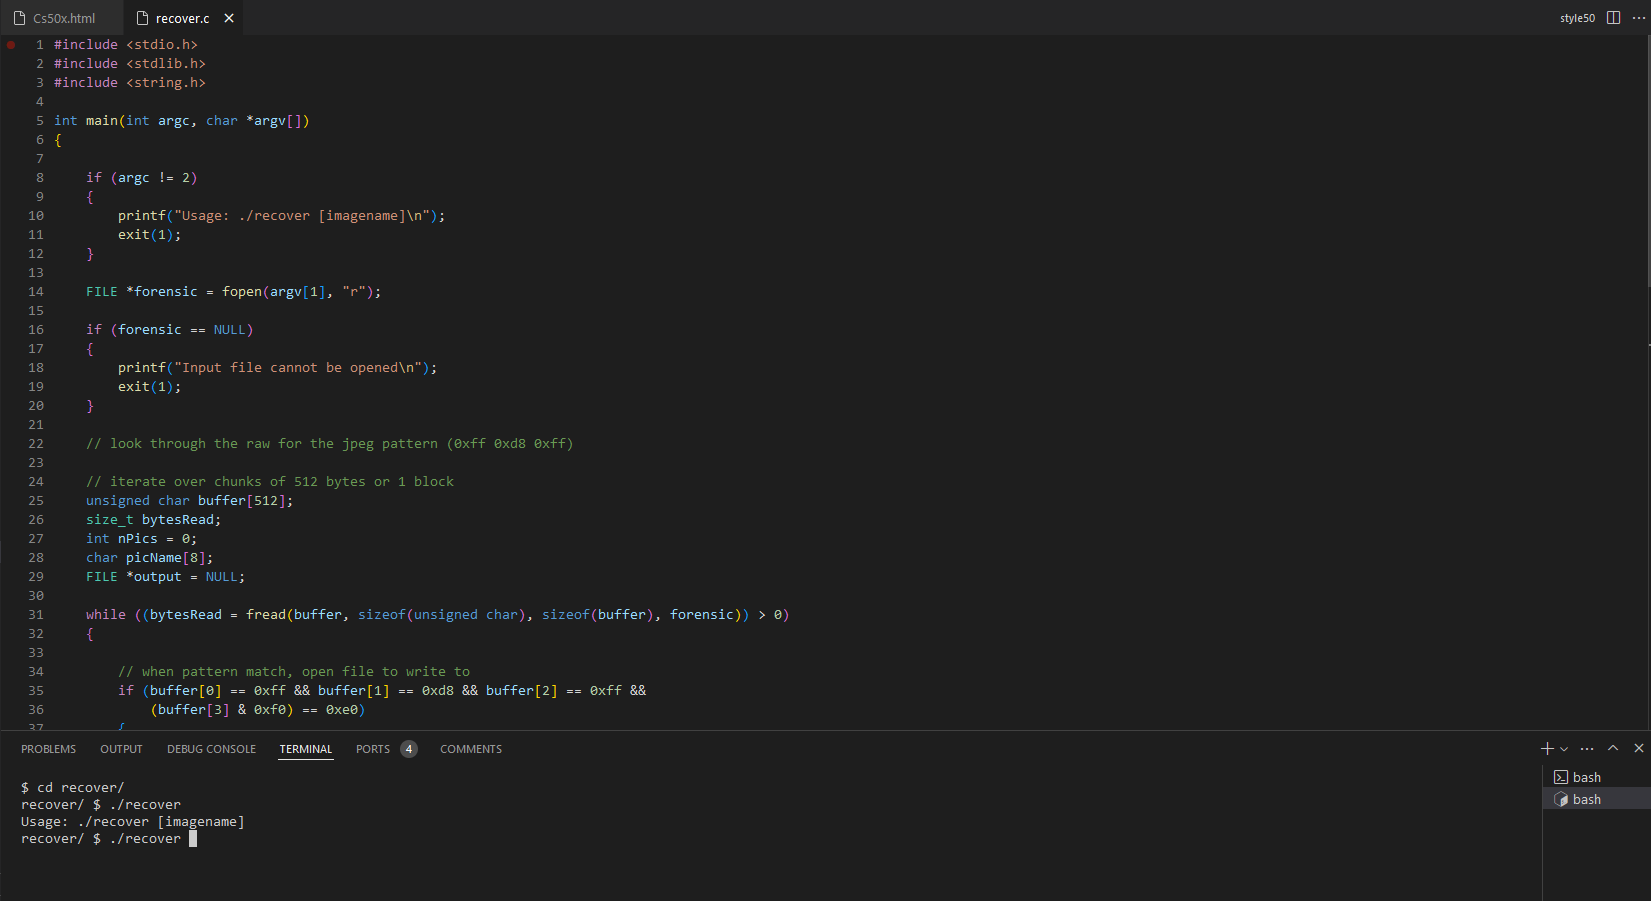The image size is (1651, 901).
Task: Create a new terminal with plus icon
Action: pos(1547,749)
